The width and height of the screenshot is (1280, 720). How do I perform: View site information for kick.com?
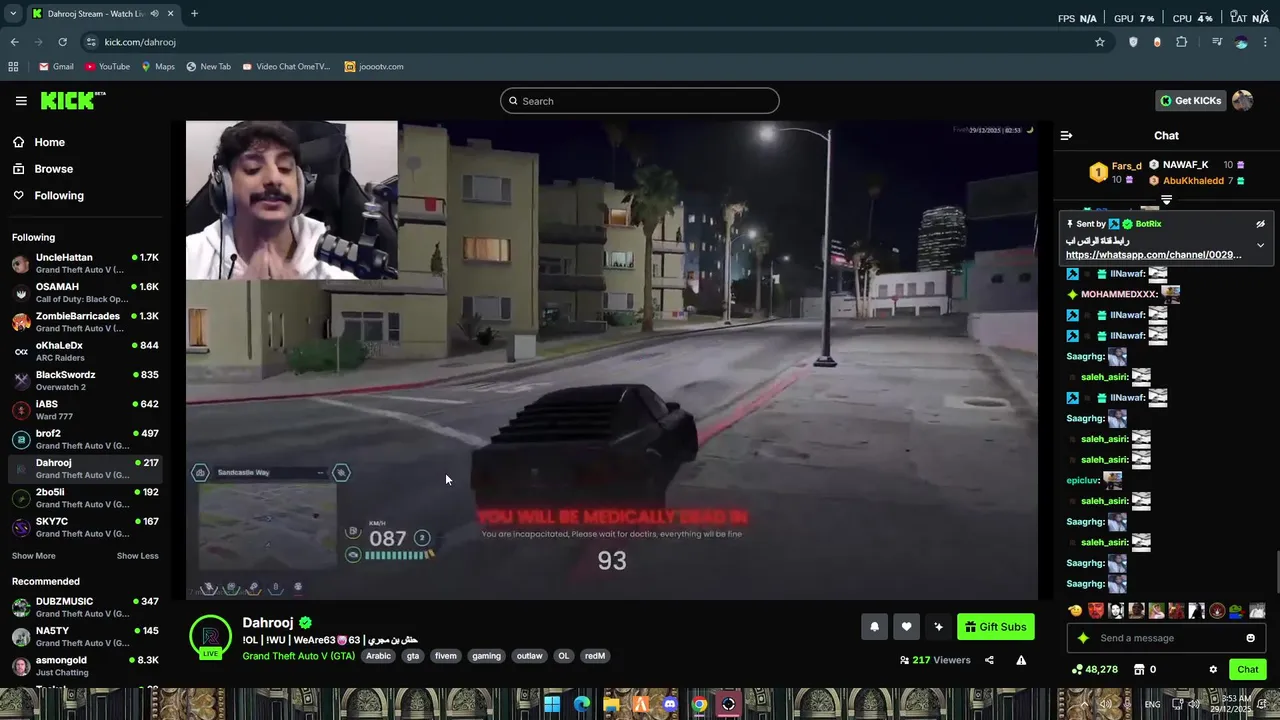click(x=91, y=42)
